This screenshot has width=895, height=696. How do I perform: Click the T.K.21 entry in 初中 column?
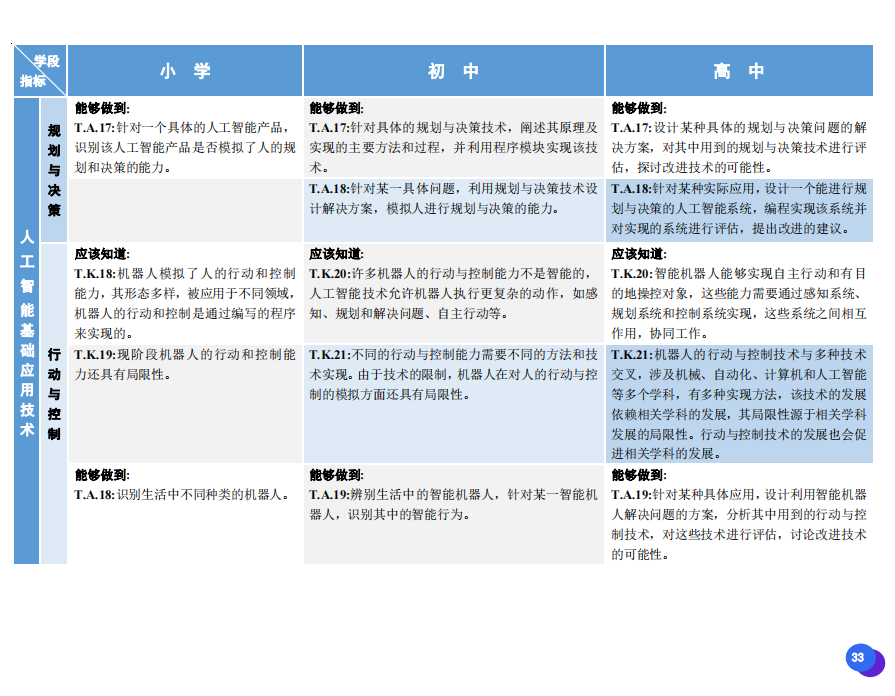pyautogui.click(x=453, y=374)
